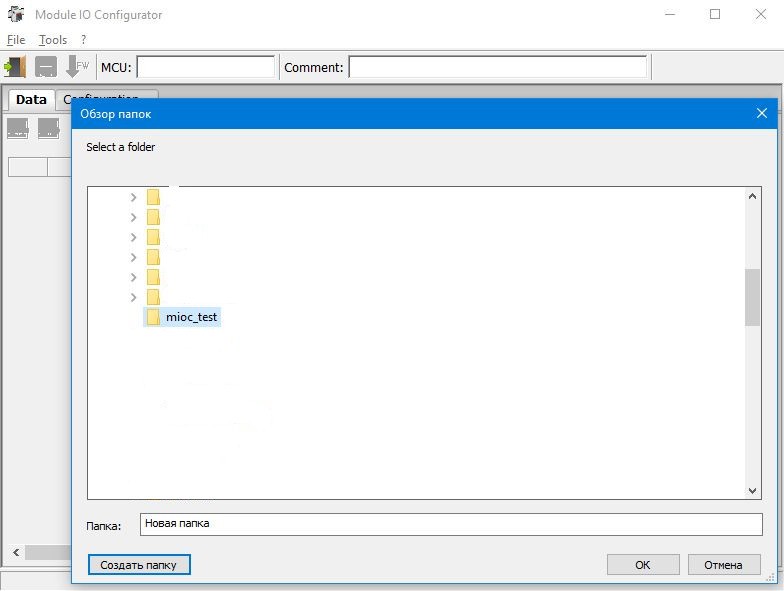Click the Папка name input field

coord(451,524)
